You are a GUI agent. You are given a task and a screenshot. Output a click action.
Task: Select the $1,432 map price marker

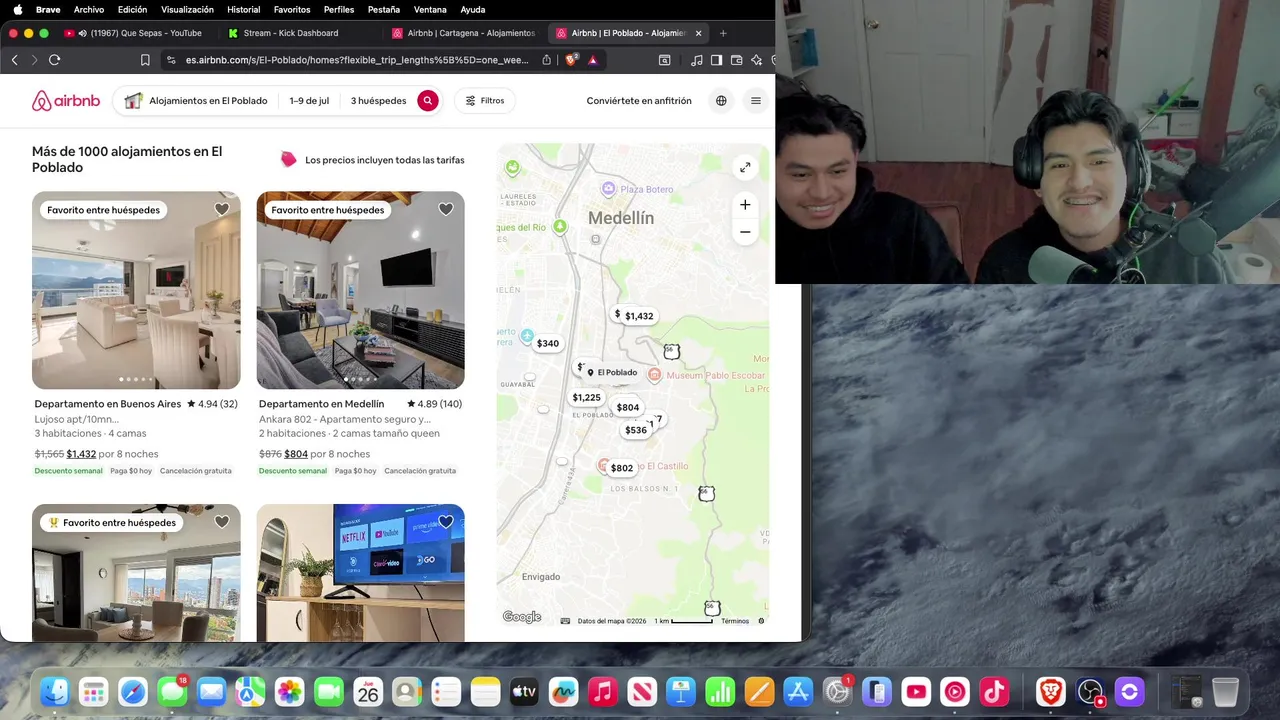point(639,316)
